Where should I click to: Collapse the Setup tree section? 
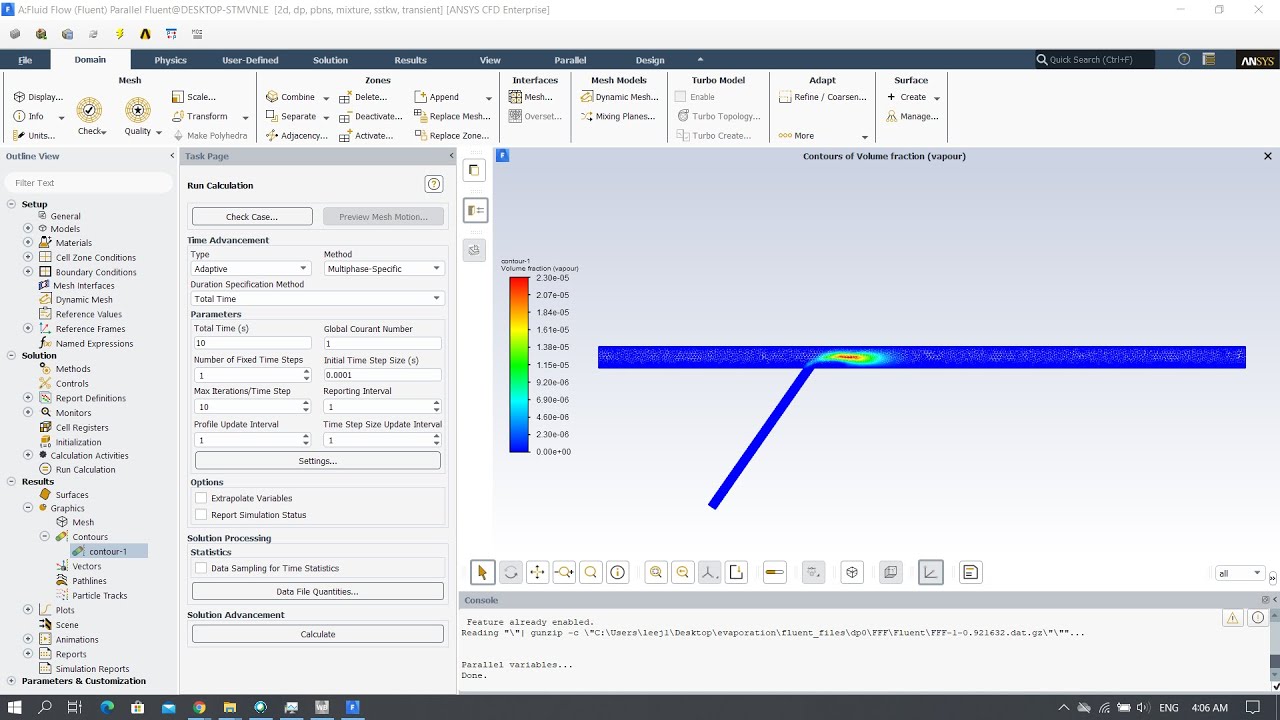pos(11,204)
